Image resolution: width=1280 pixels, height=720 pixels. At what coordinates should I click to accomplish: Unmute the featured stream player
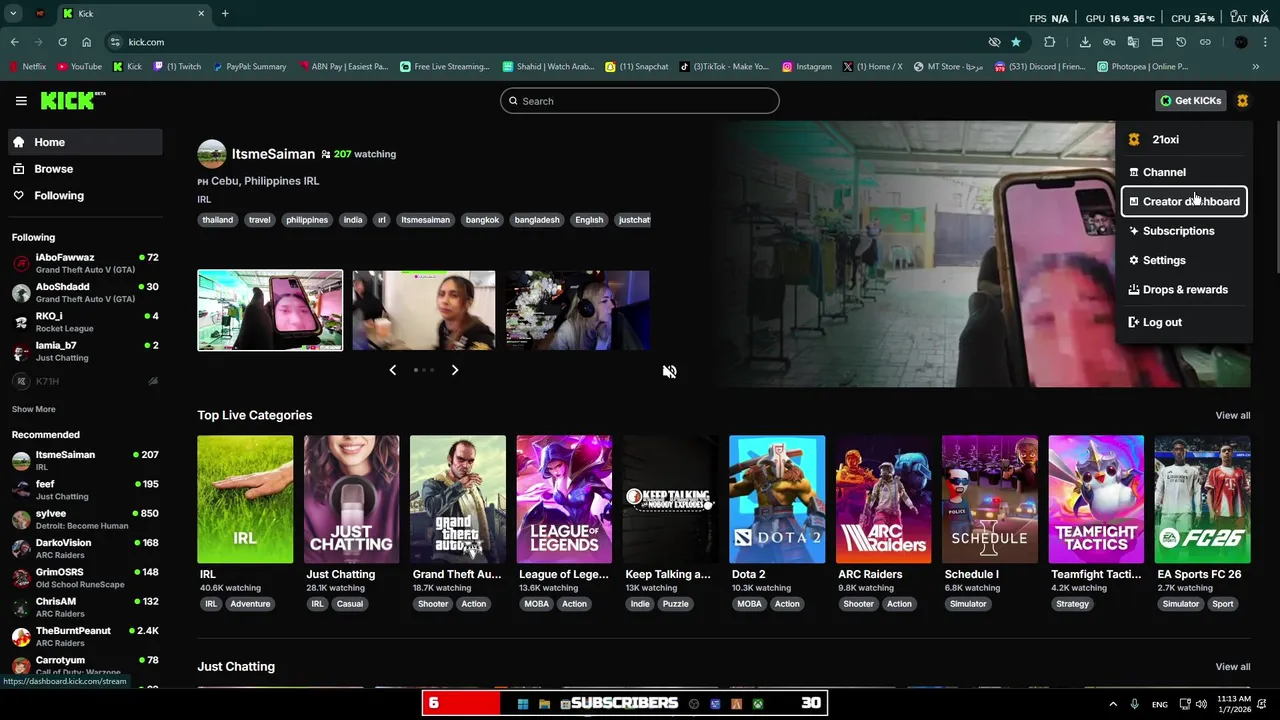[669, 372]
